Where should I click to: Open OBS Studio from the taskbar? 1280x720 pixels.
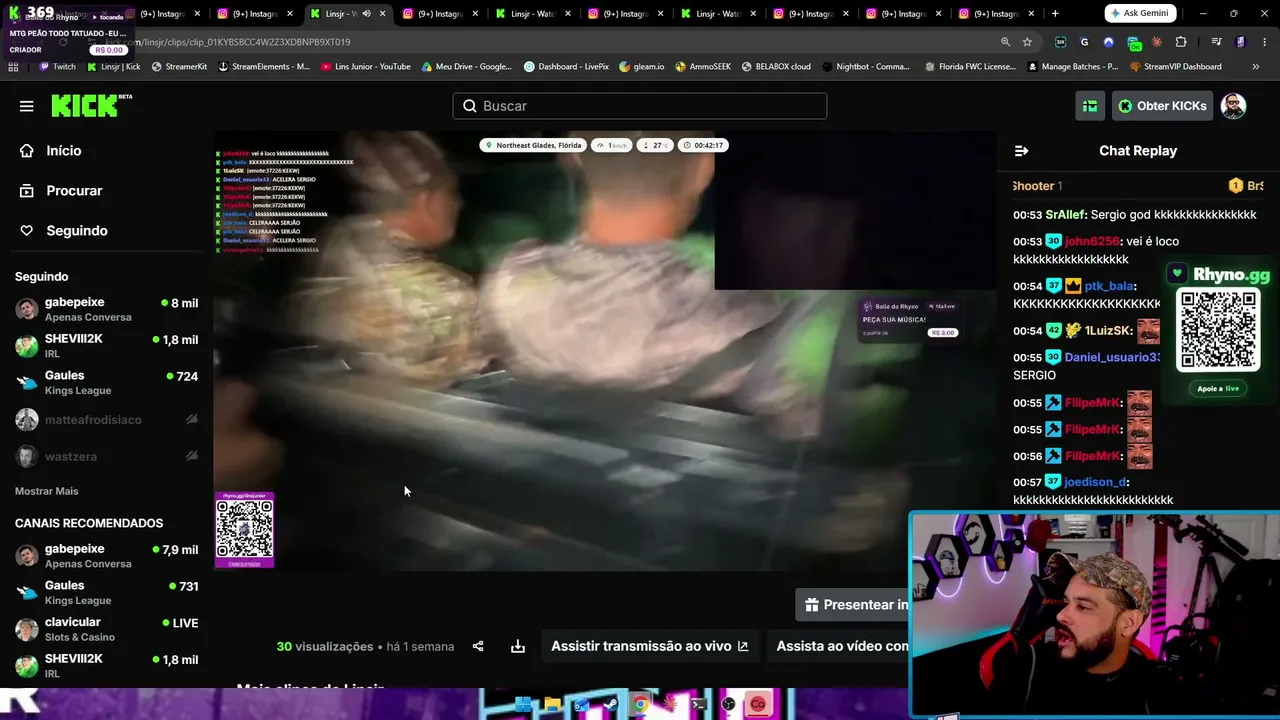(728, 704)
